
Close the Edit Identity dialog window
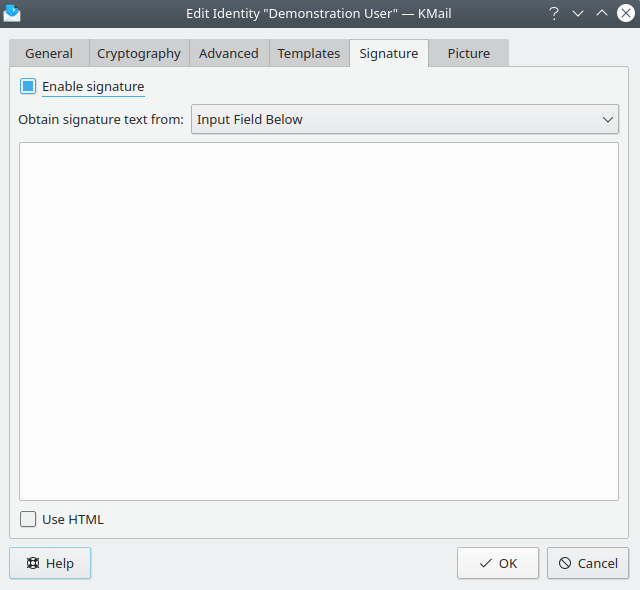(x=626, y=14)
